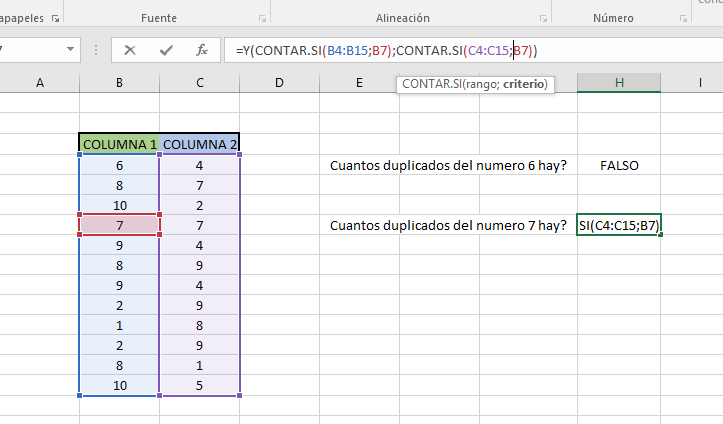Select the COLUMNA 1 header cell
The image size is (723, 424).
tap(119, 144)
